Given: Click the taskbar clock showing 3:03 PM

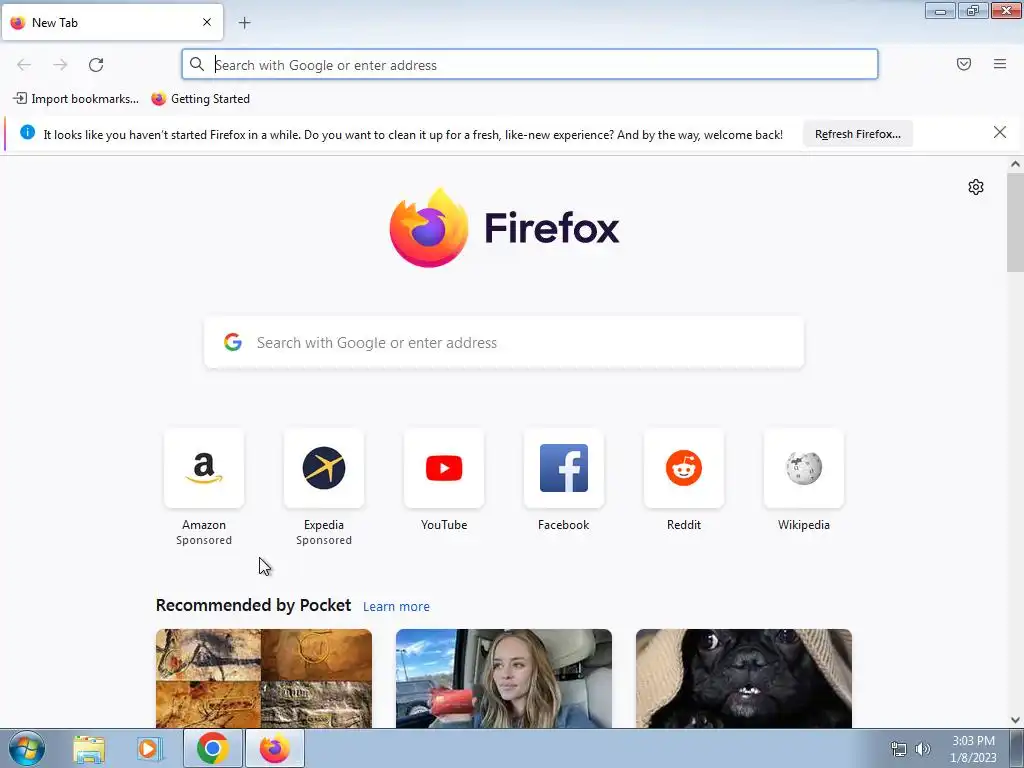Looking at the screenshot, I should 973,749.
